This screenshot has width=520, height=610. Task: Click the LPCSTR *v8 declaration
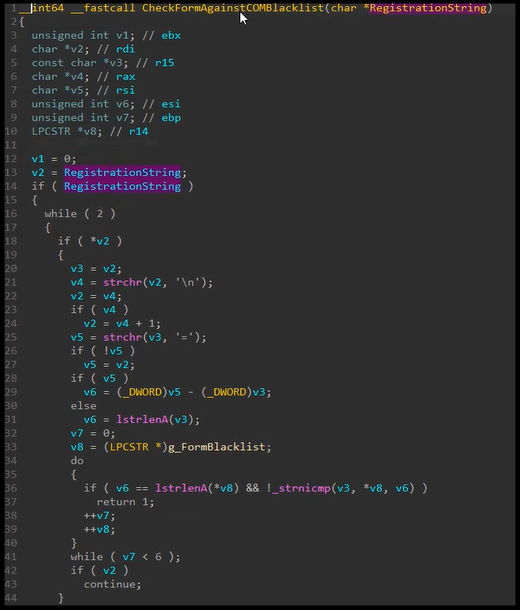(67, 131)
